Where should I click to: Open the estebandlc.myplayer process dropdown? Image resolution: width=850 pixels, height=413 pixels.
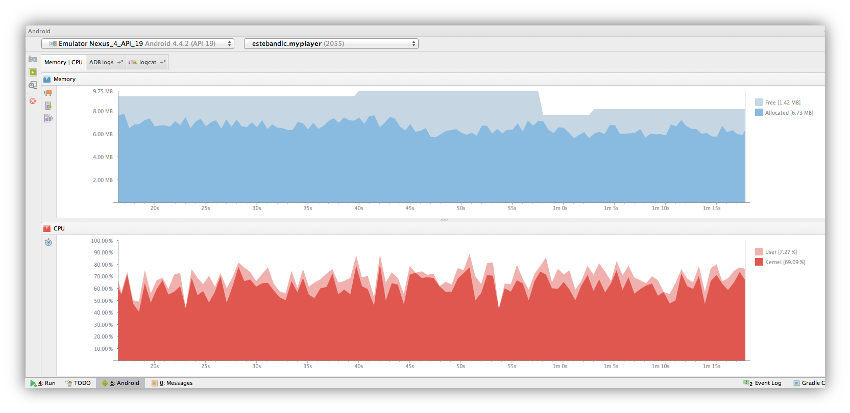pos(331,43)
